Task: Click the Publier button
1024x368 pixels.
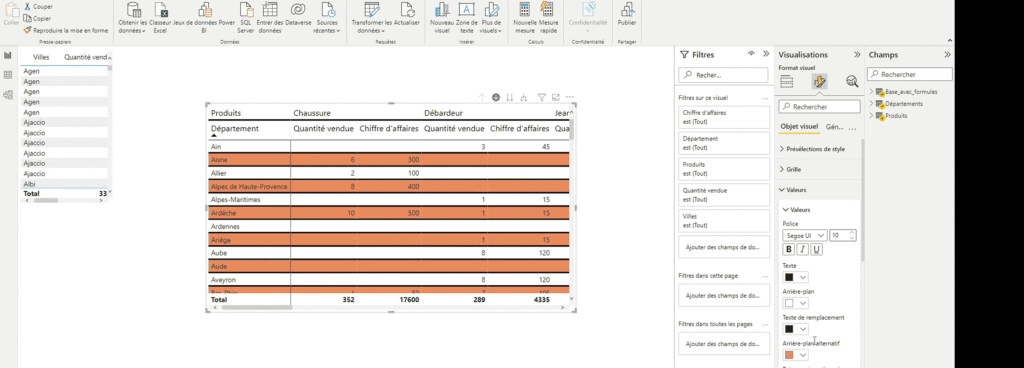Action: (627, 14)
